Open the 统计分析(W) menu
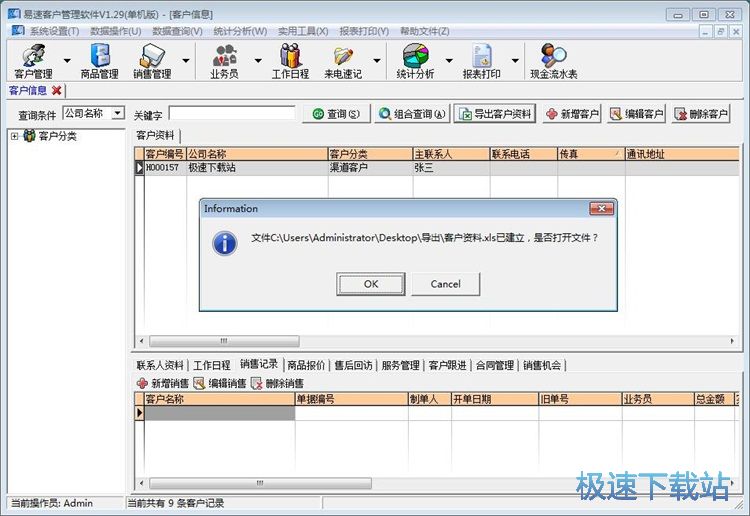 240,31
